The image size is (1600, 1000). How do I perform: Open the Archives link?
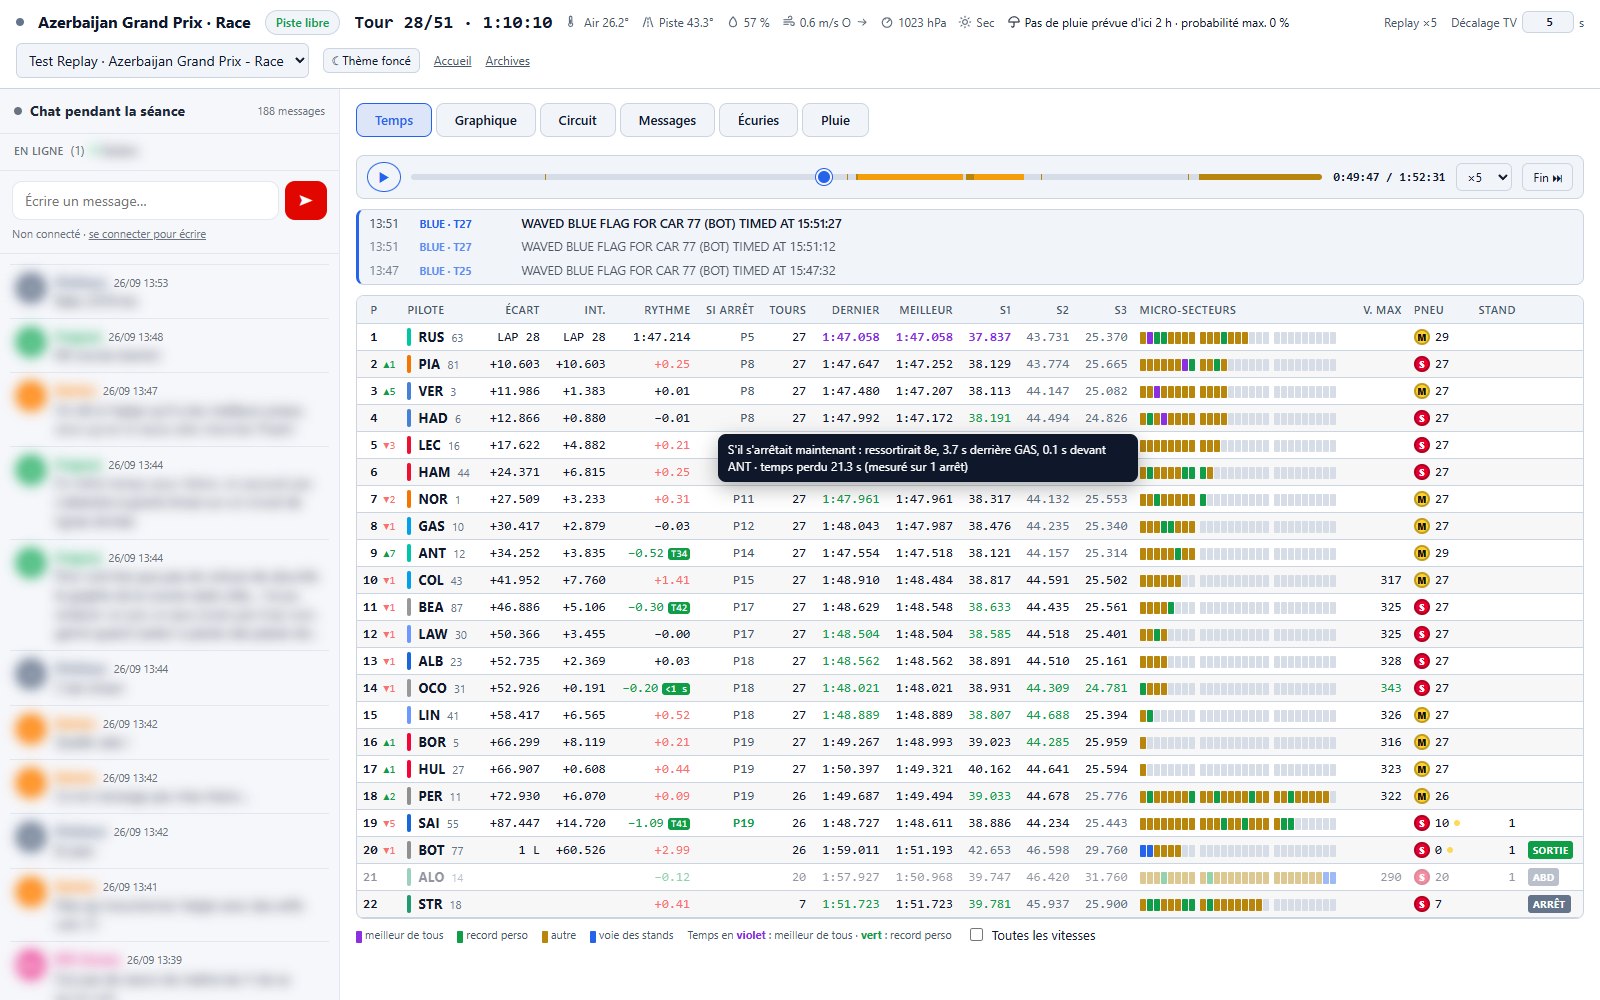pos(507,61)
